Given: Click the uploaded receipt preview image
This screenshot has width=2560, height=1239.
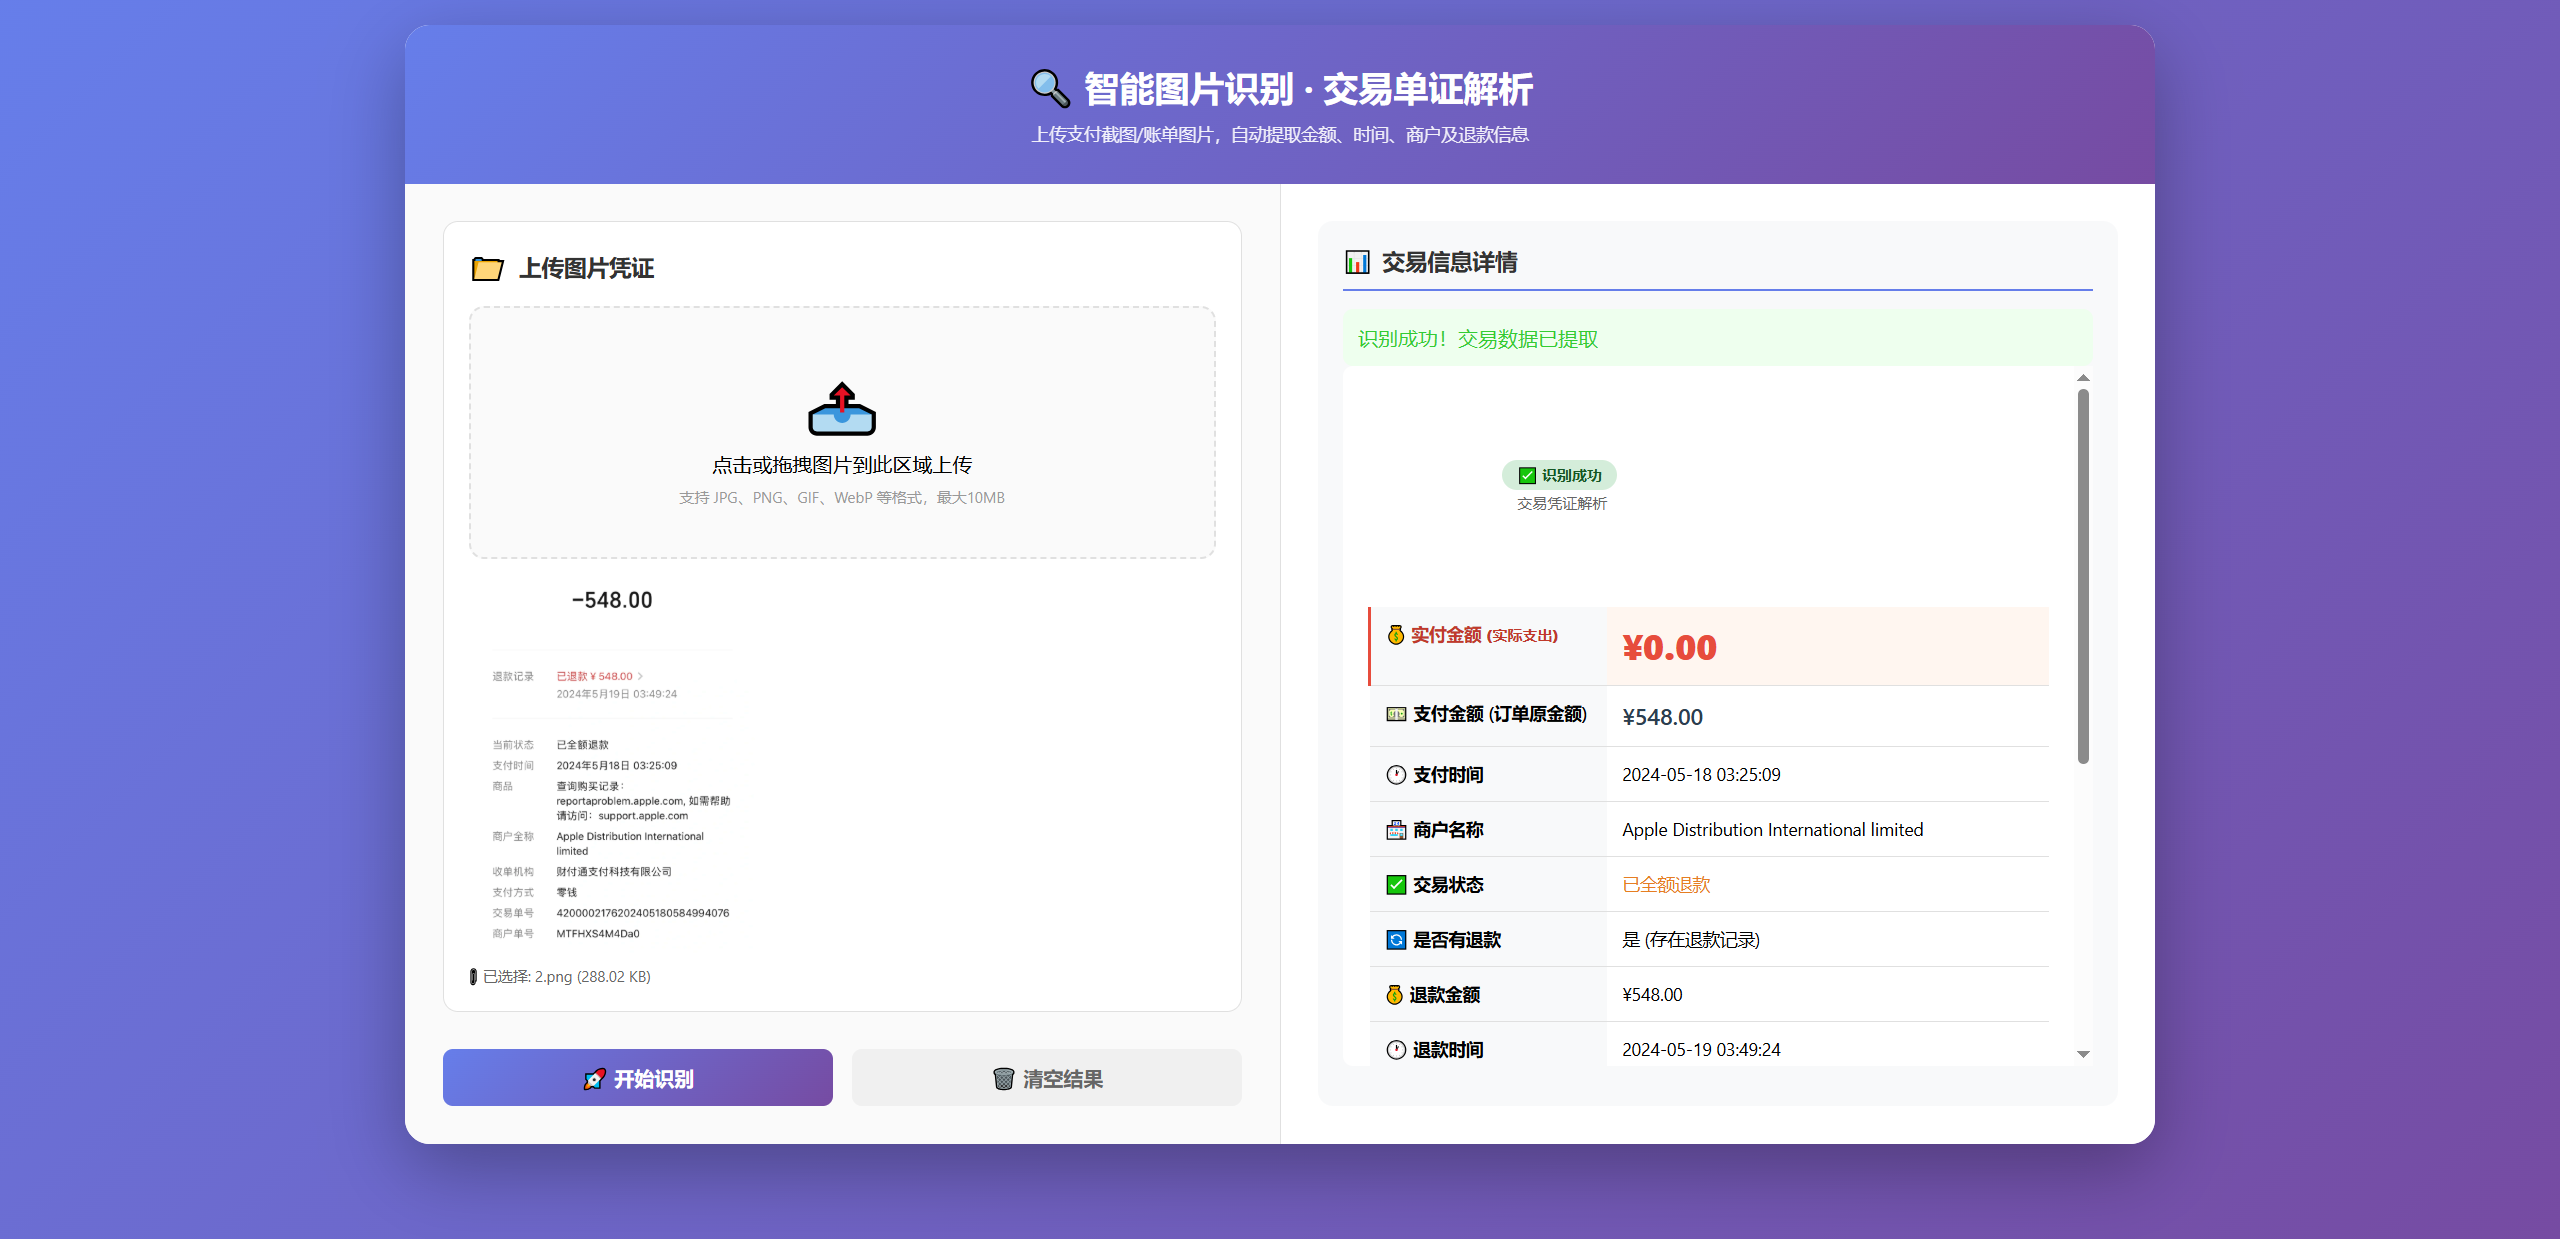Looking at the screenshot, I should (612, 760).
